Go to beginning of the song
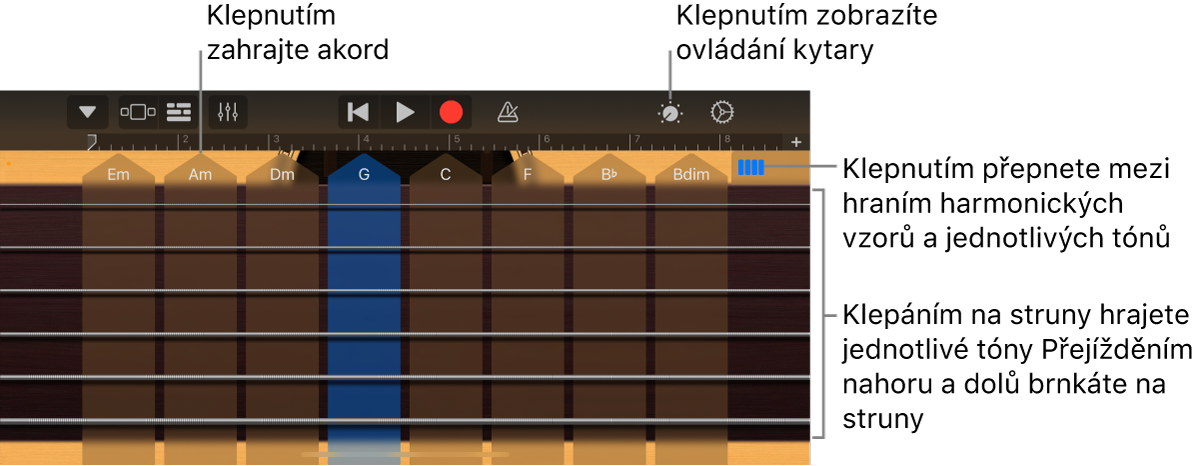The height and width of the screenshot is (466, 1202). pyautogui.click(x=357, y=112)
